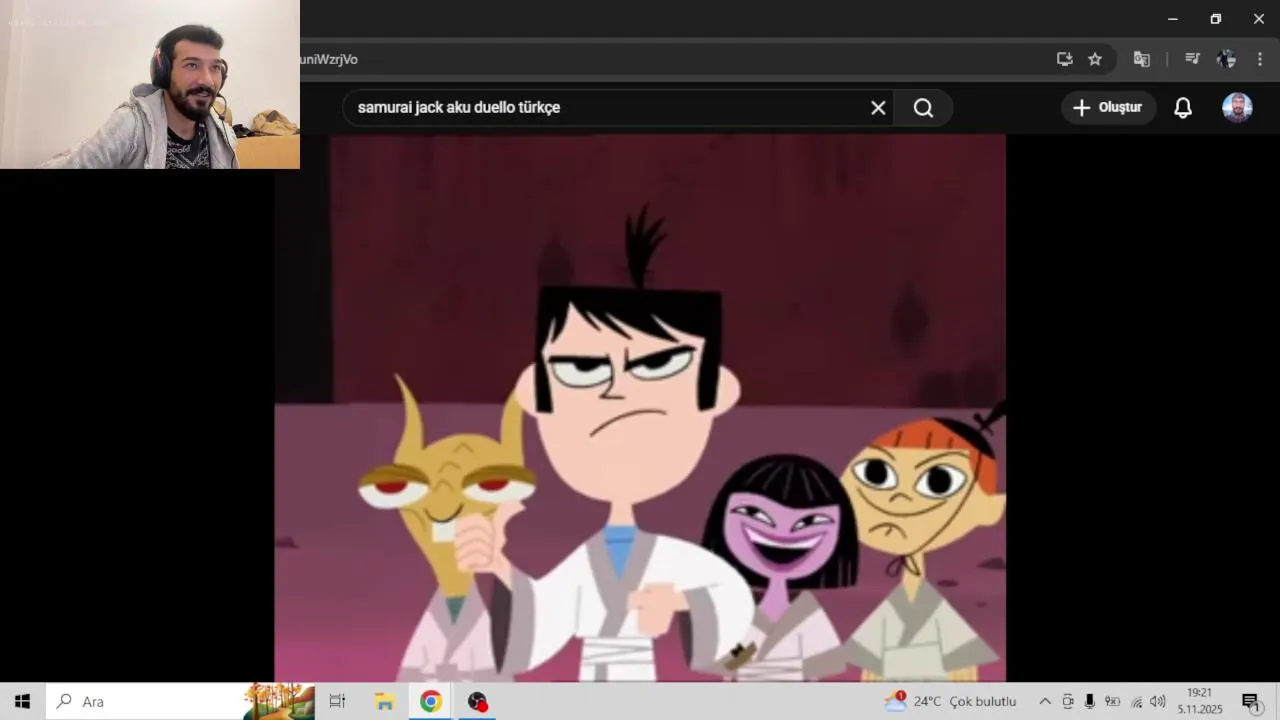The height and width of the screenshot is (720, 1280).
Task: Open YouTube notifications bell
Action: (x=1183, y=108)
